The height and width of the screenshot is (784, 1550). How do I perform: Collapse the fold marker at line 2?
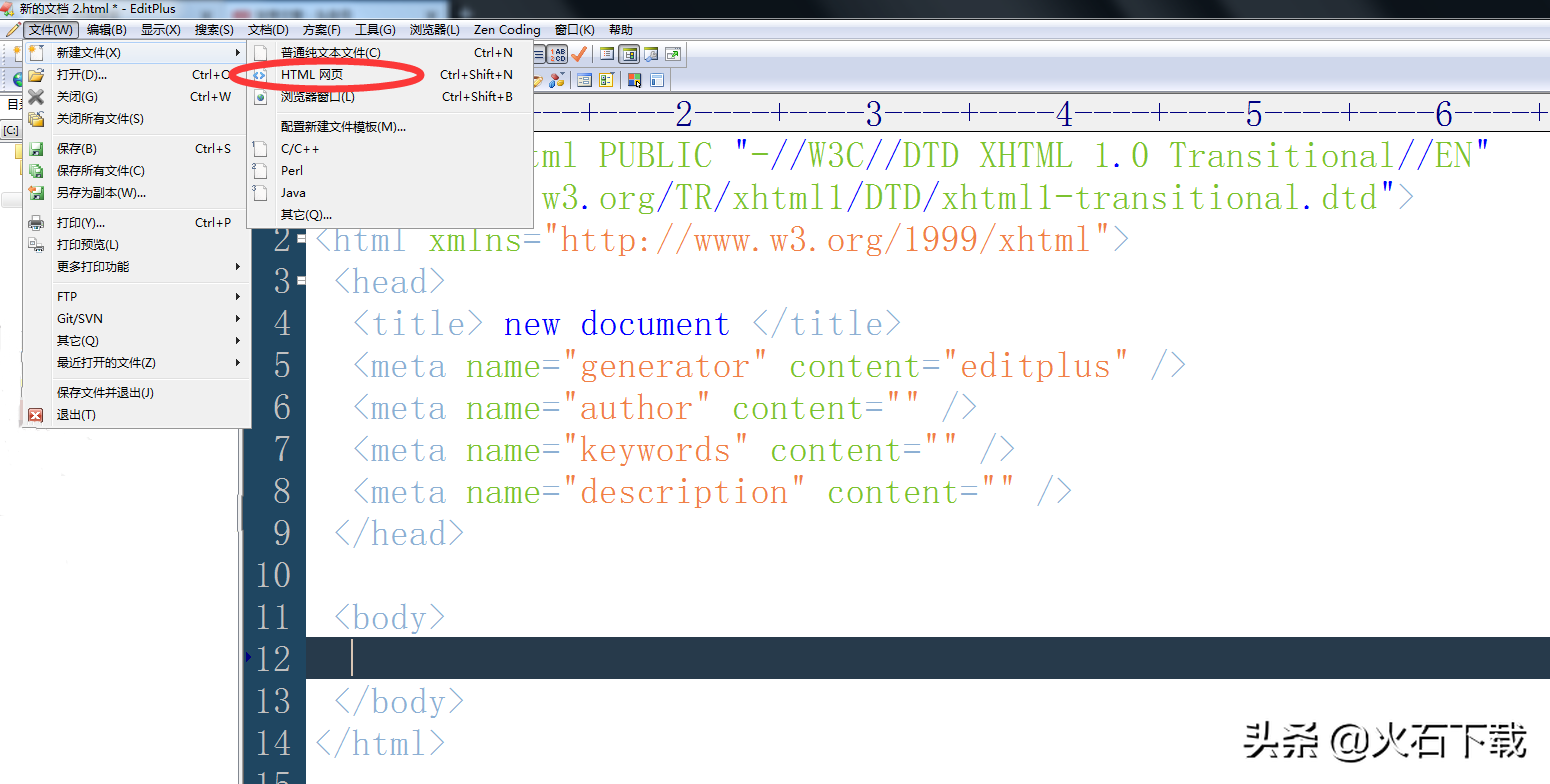[x=300, y=239]
